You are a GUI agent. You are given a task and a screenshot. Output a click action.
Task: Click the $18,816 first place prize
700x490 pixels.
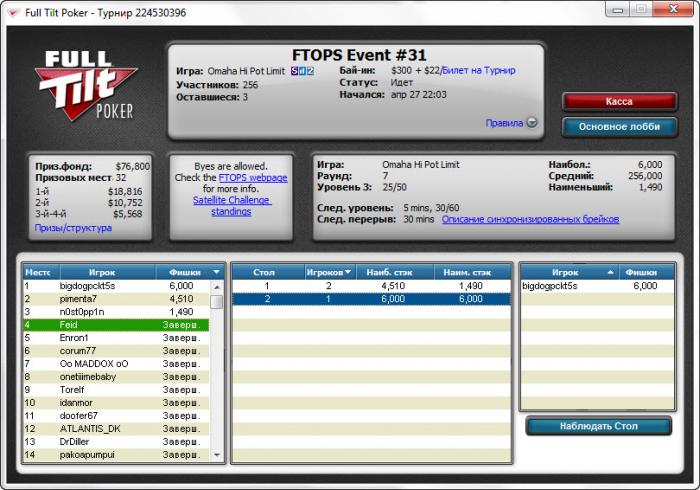point(125,191)
